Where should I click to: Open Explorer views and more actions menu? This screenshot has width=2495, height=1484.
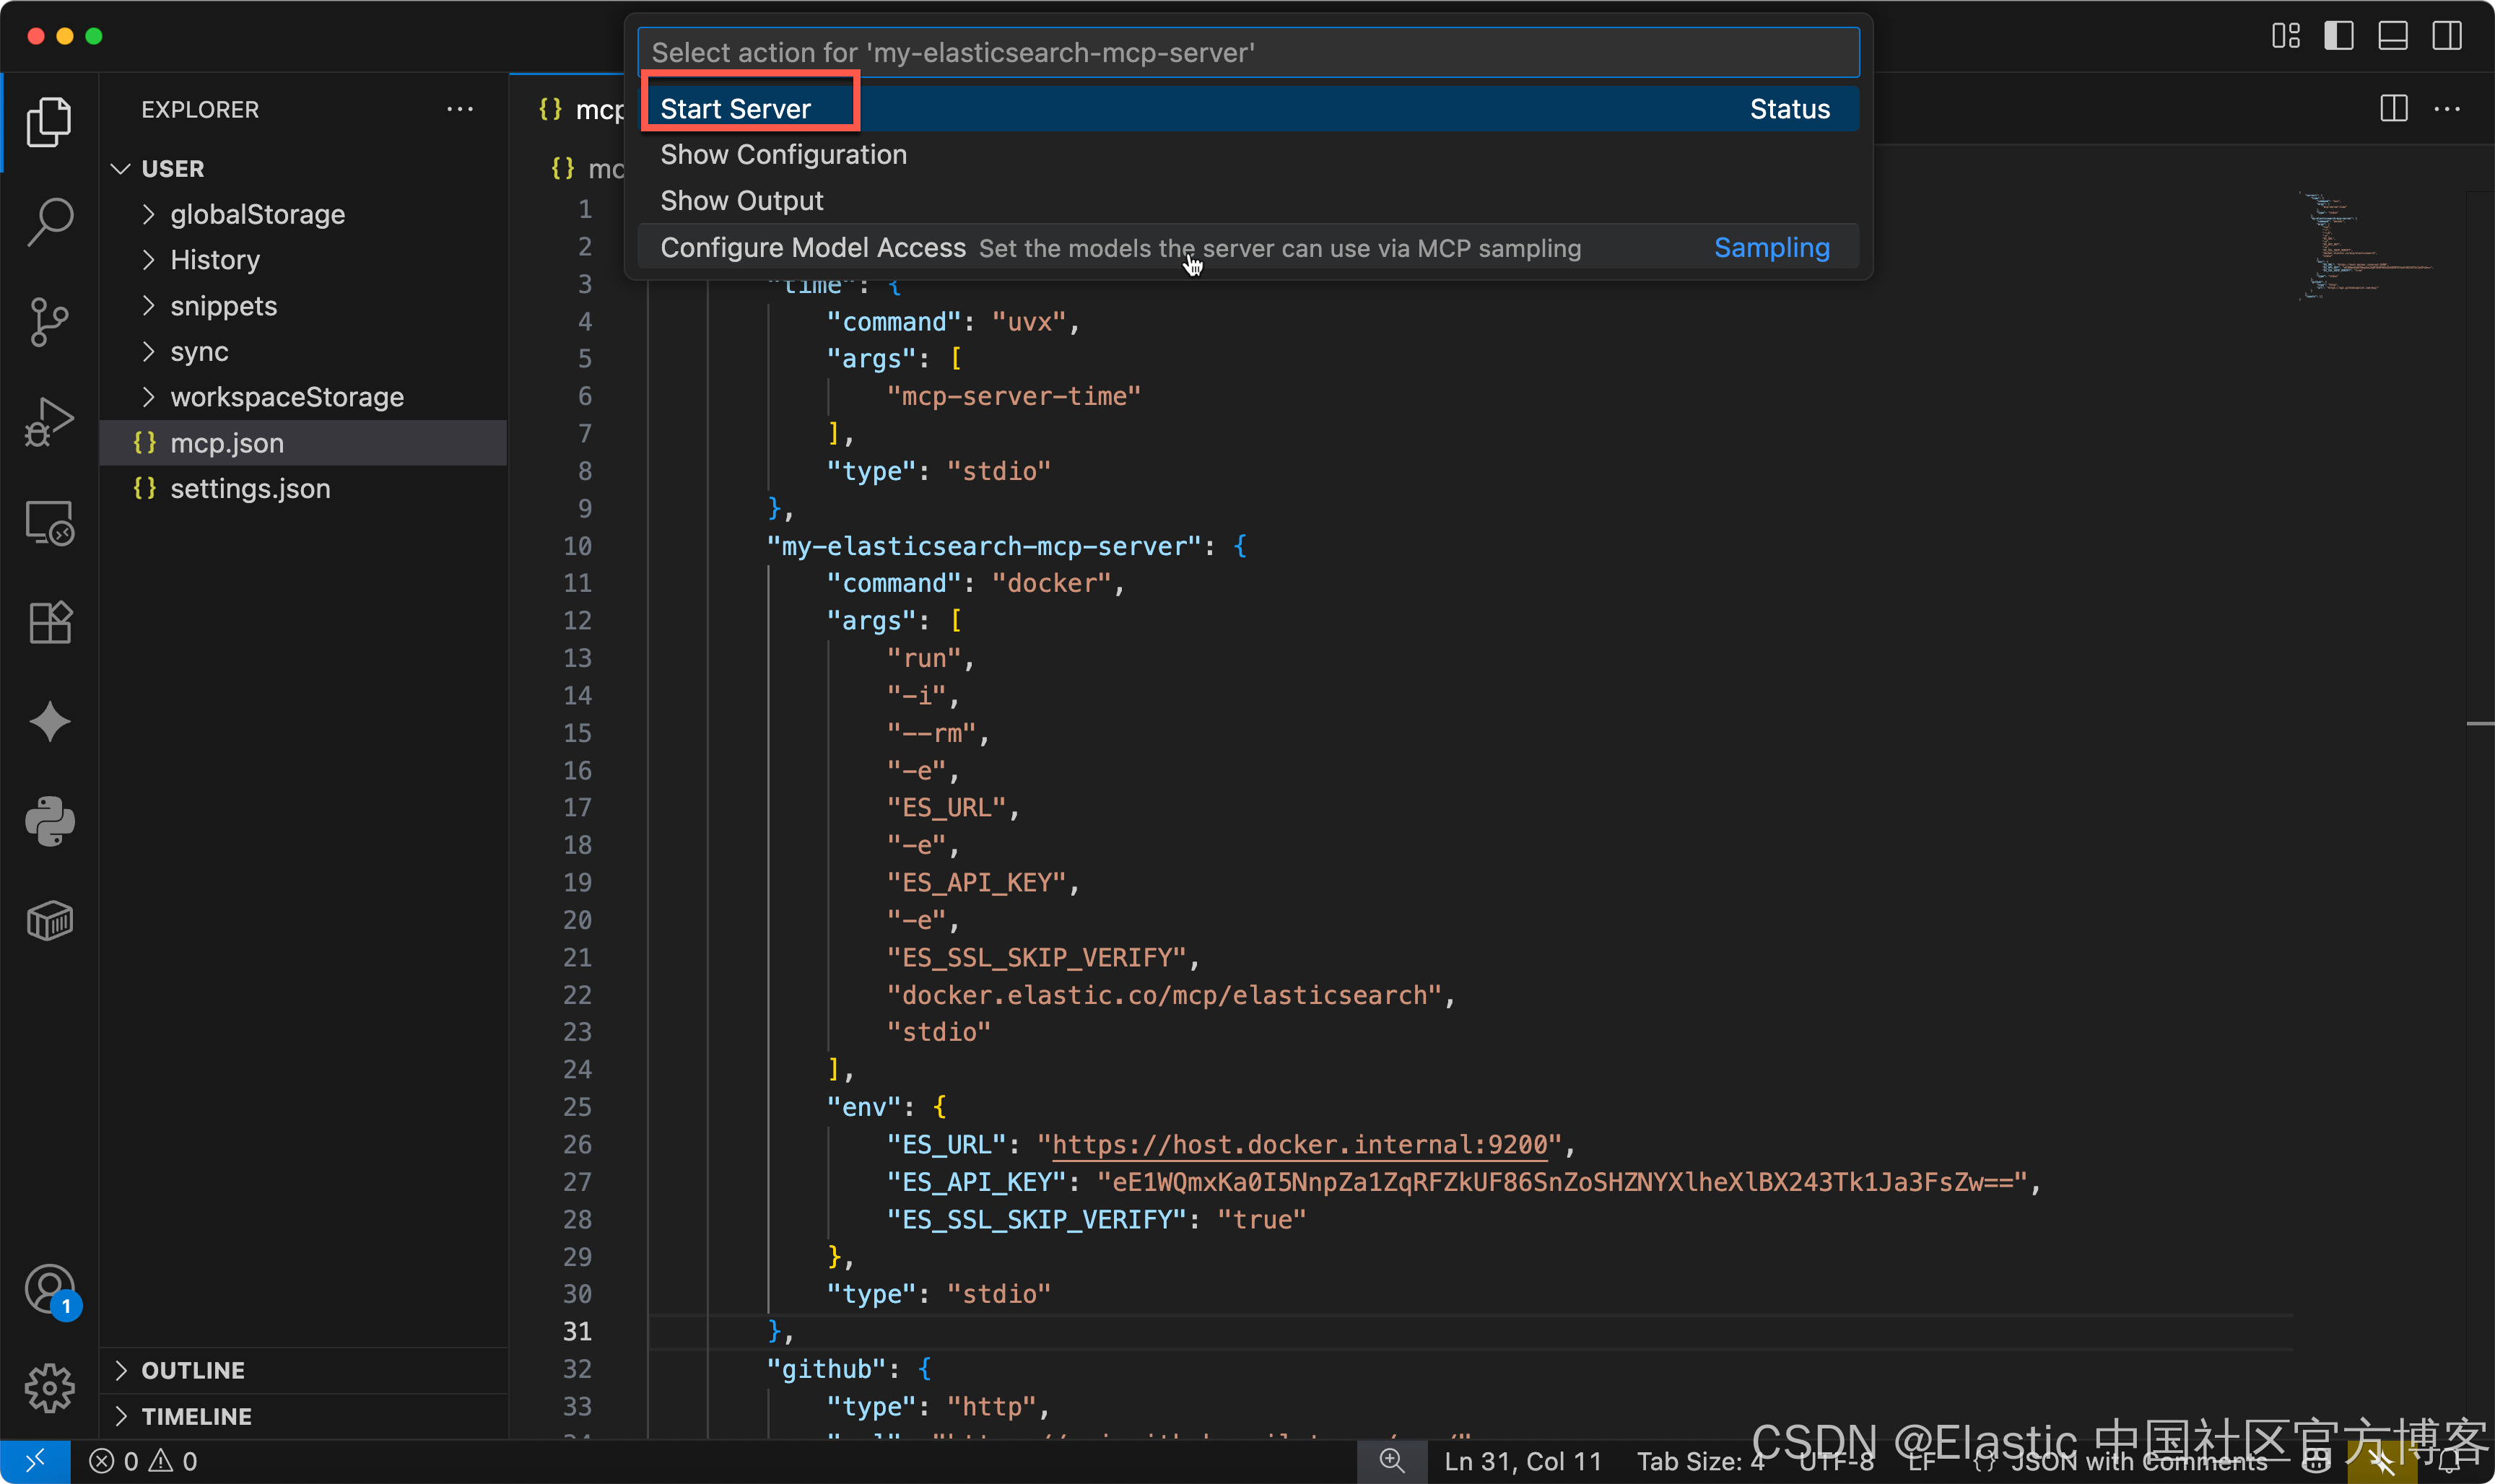pos(459,109)
